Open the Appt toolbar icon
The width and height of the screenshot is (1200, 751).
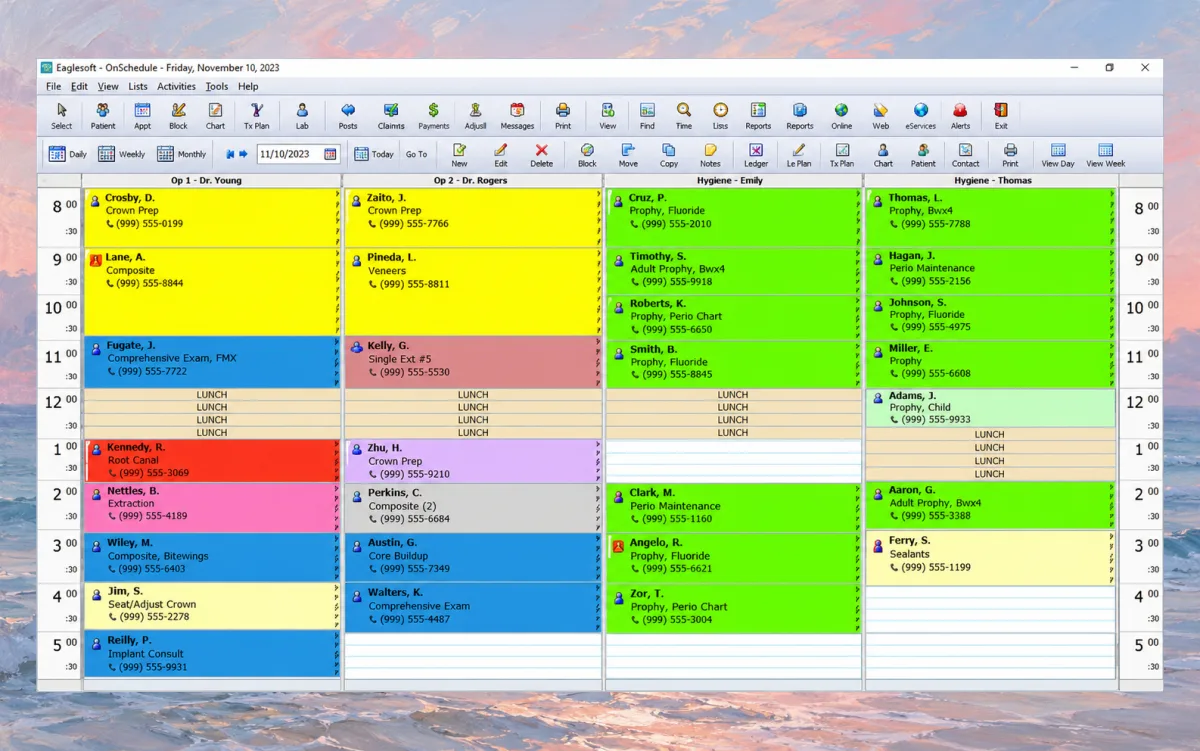(x=142, y=116)
